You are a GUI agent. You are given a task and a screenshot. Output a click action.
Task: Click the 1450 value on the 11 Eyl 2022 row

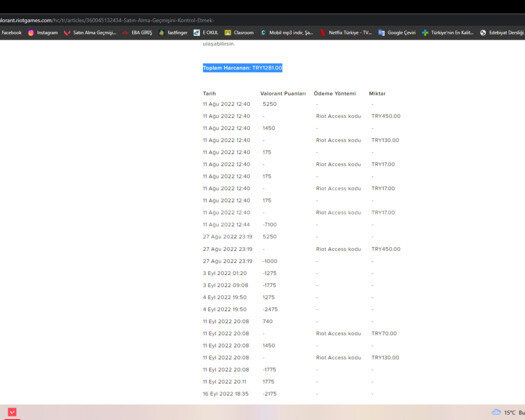point(269,346)
